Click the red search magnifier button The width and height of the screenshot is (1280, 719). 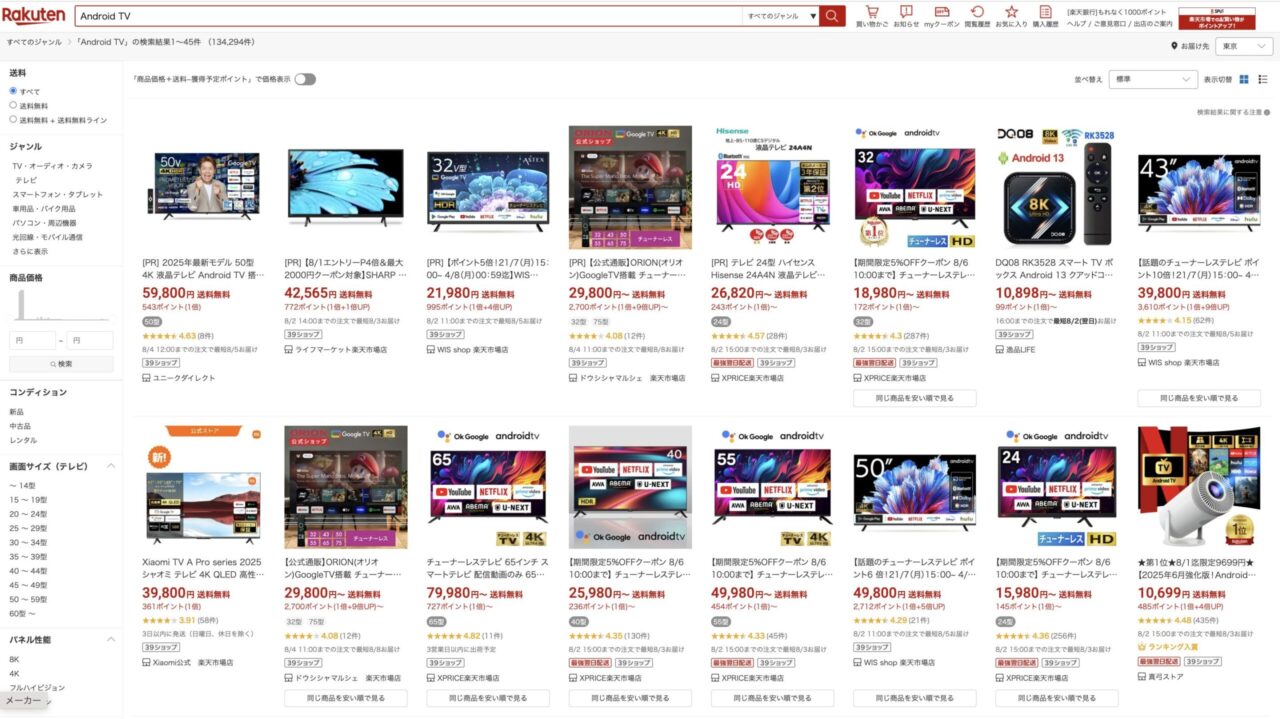tap(832, 16)
